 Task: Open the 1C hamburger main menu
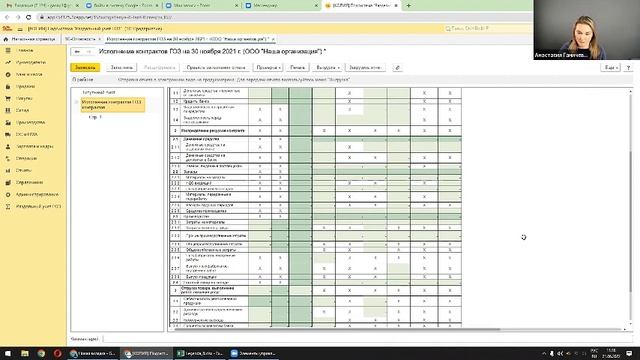tap(20, 29)
